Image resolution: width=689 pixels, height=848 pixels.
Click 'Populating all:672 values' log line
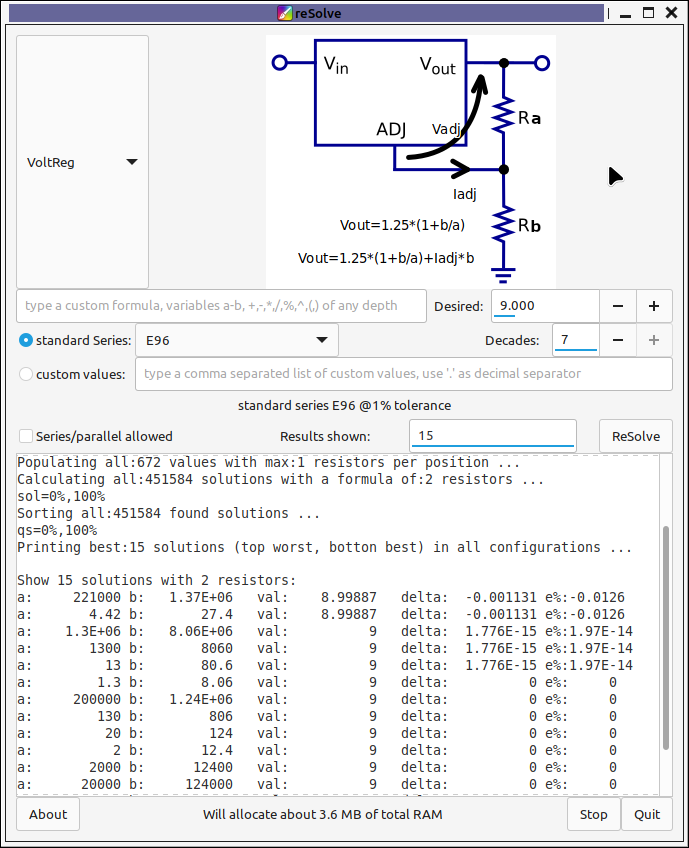(x=268, y=462)
